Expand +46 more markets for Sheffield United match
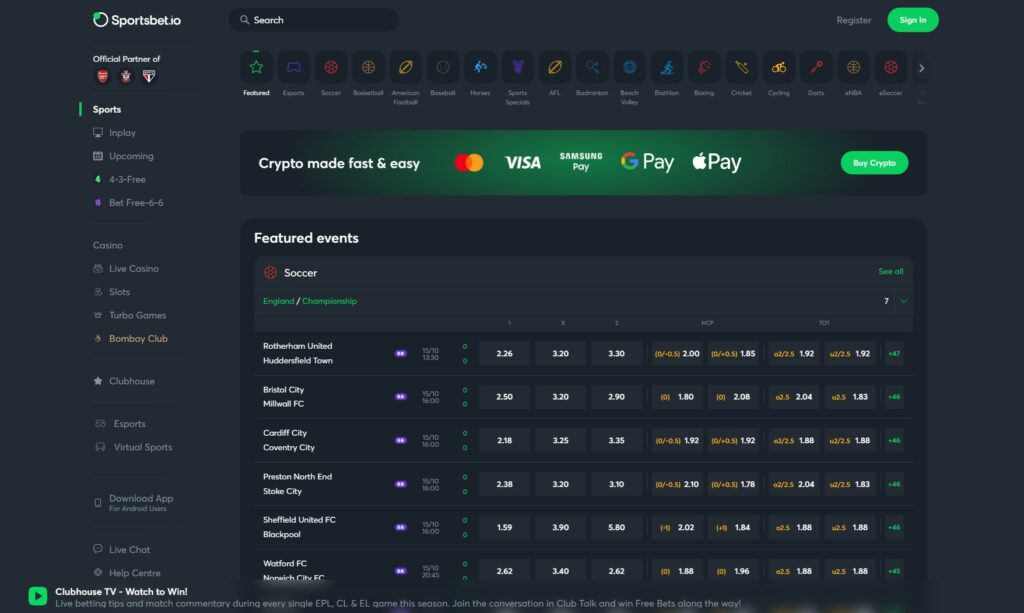Image resolution: width=1024 pixels, height=613 pixels. click(x=894, y=527)
